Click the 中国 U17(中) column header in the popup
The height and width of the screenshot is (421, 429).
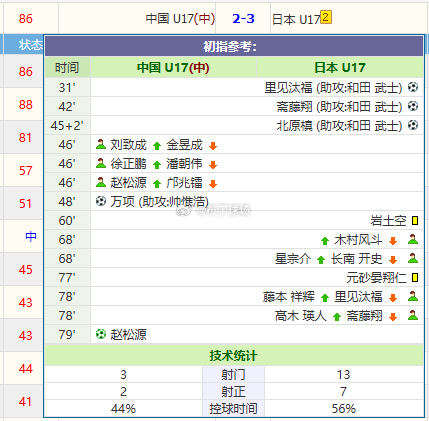click(x=173, y=68)
